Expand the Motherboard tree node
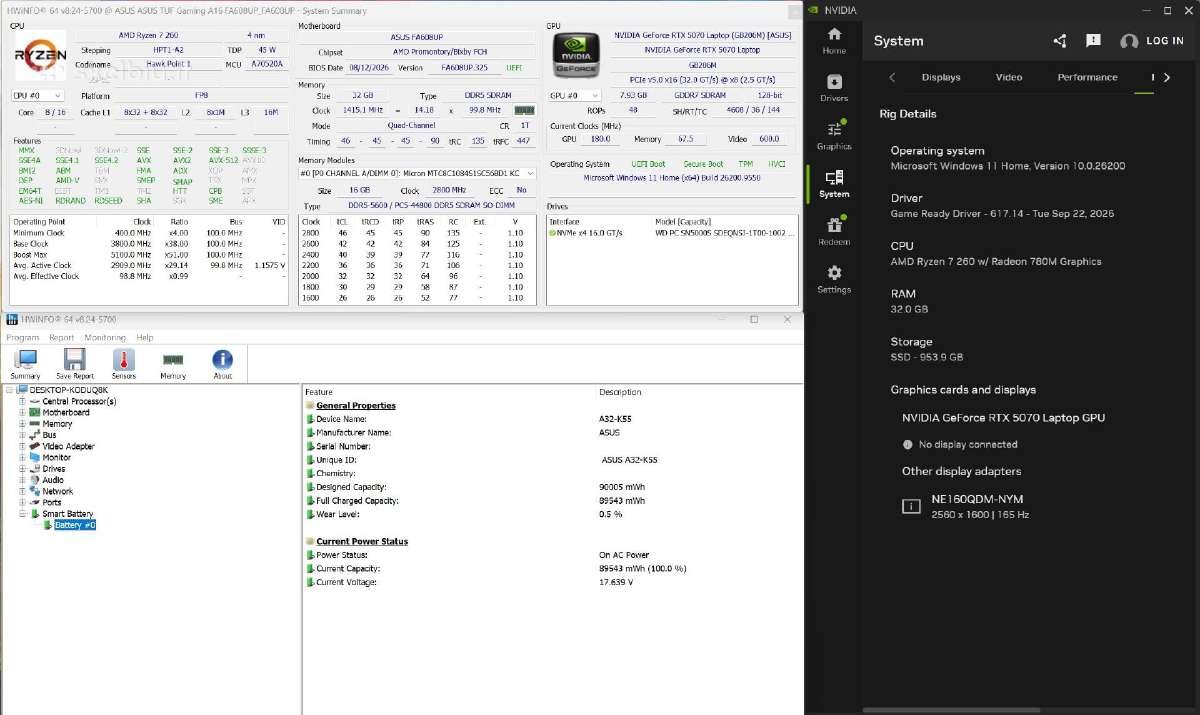This screenshot has height=715, width=1200. [x=22, y=412]
